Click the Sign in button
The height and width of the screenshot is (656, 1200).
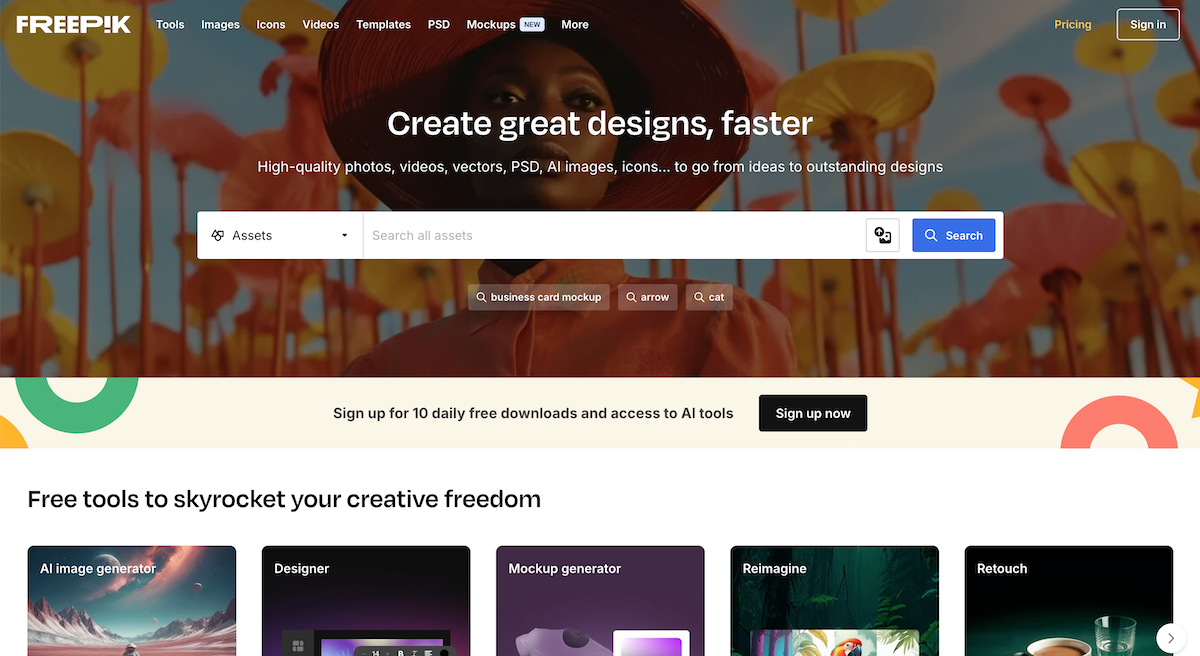point(1148,24)
